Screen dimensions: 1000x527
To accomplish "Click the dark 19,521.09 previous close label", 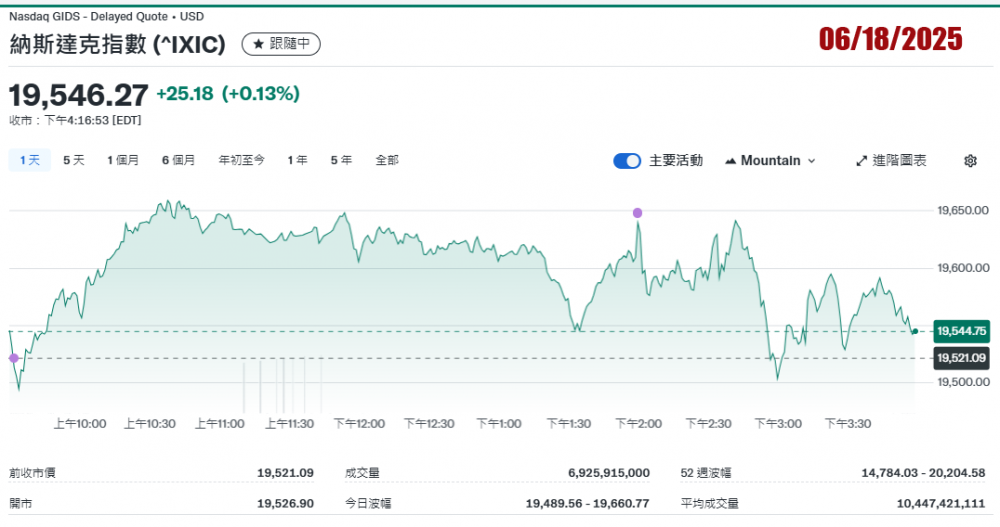I will (x=961, y=358).
